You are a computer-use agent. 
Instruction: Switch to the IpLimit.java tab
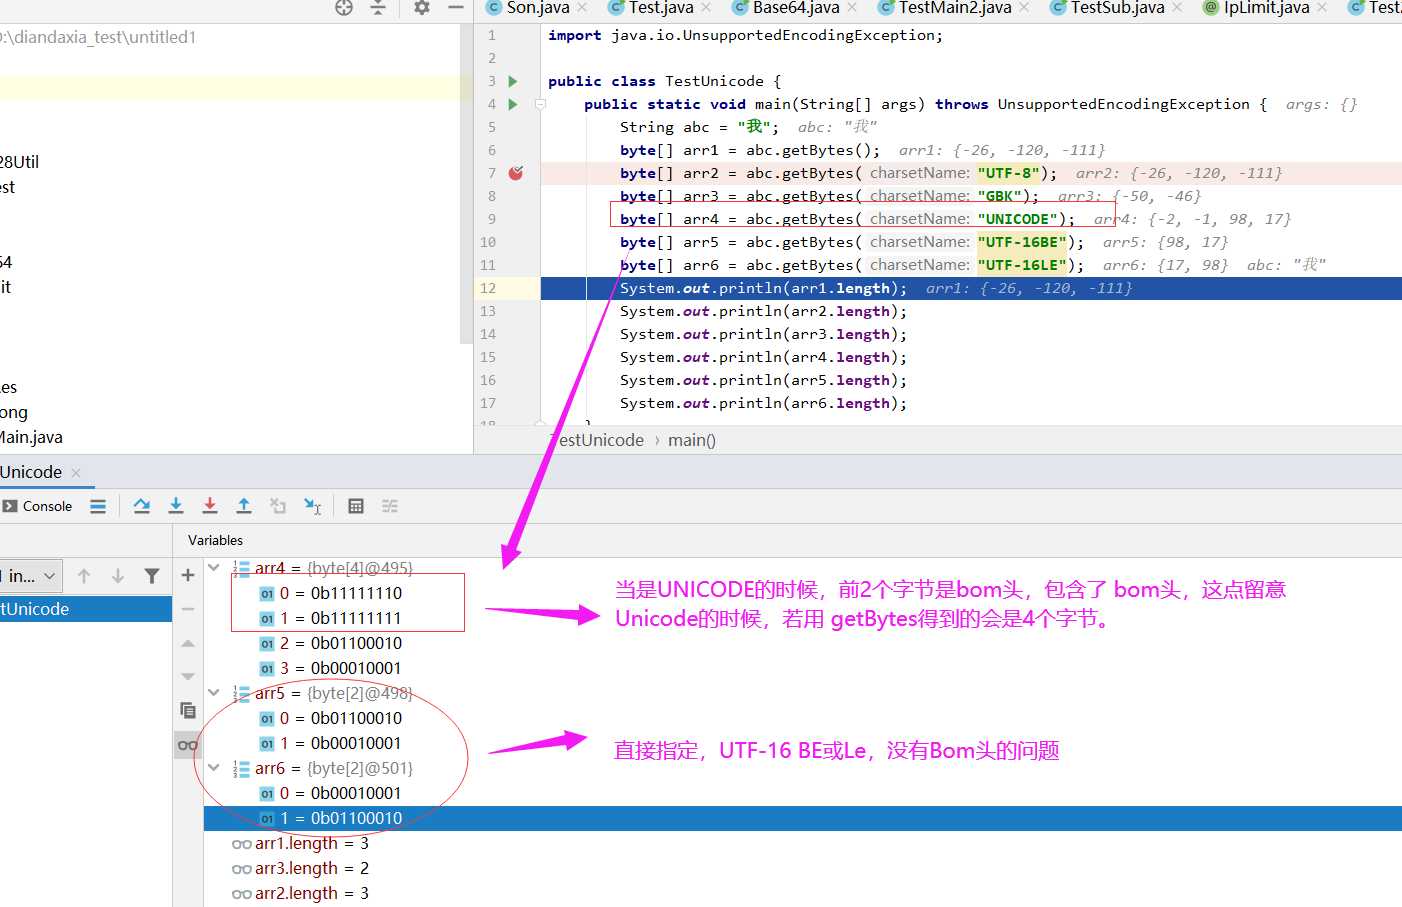[x=1256, y=8]
